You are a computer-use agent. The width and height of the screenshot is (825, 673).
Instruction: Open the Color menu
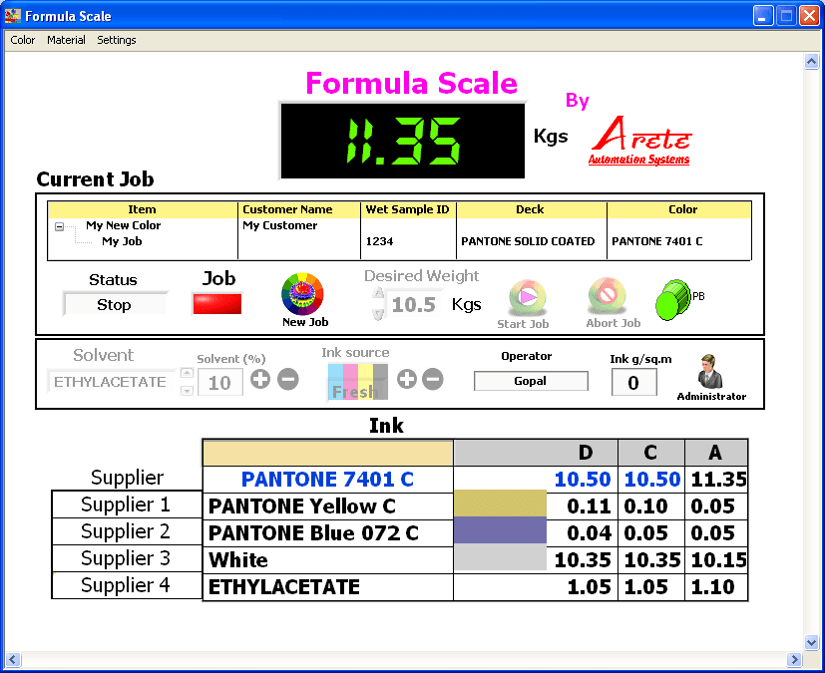23,40
